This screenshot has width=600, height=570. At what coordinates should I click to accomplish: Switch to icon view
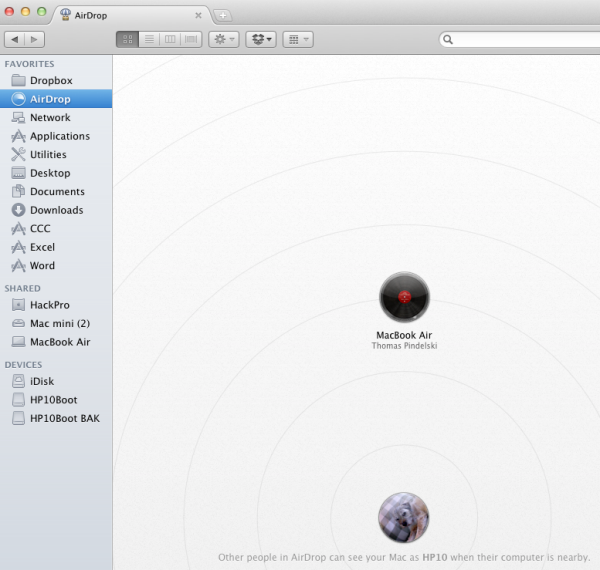(127, 39)
